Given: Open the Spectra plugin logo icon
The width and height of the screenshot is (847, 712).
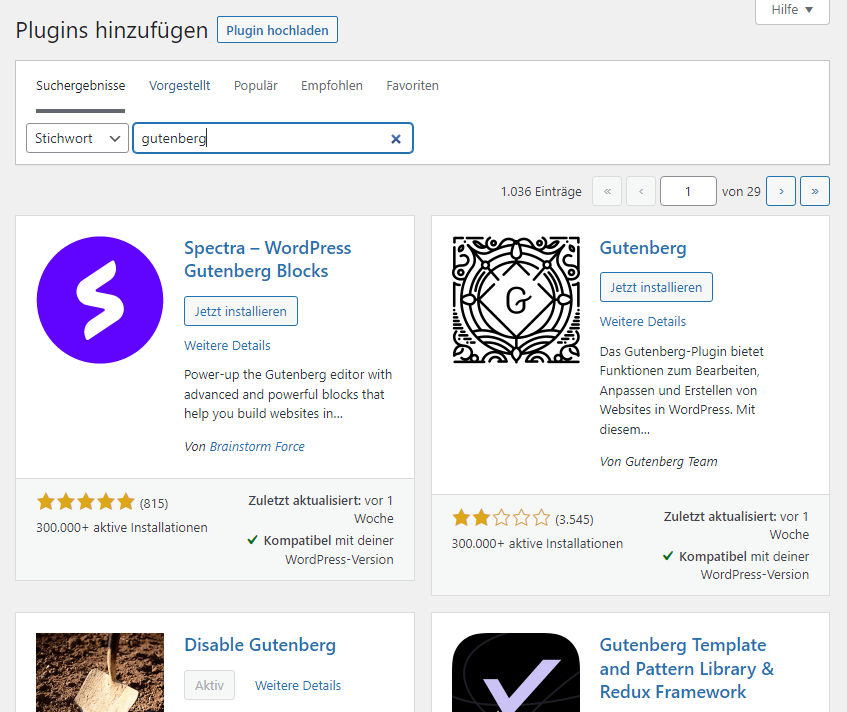Looking at the screenshot, I should click(100, 300).
